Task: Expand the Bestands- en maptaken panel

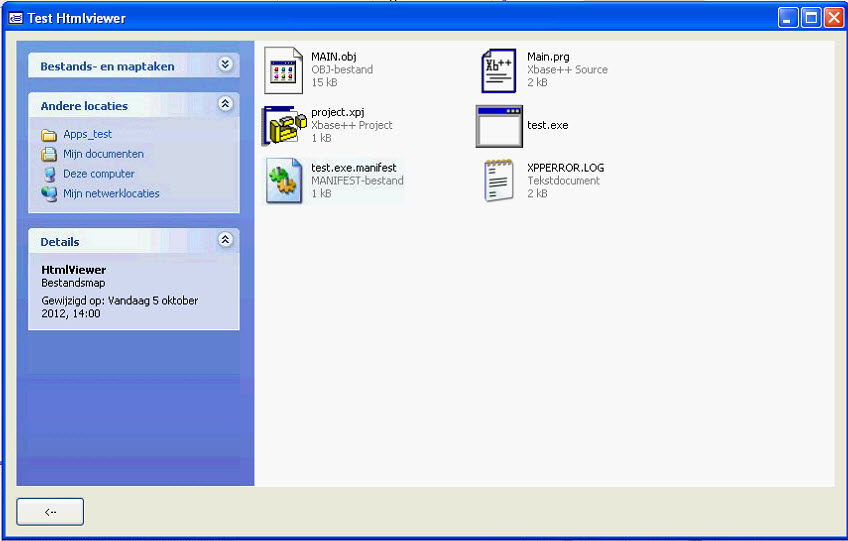Action: pyautogui.click(x=225, y=65)
